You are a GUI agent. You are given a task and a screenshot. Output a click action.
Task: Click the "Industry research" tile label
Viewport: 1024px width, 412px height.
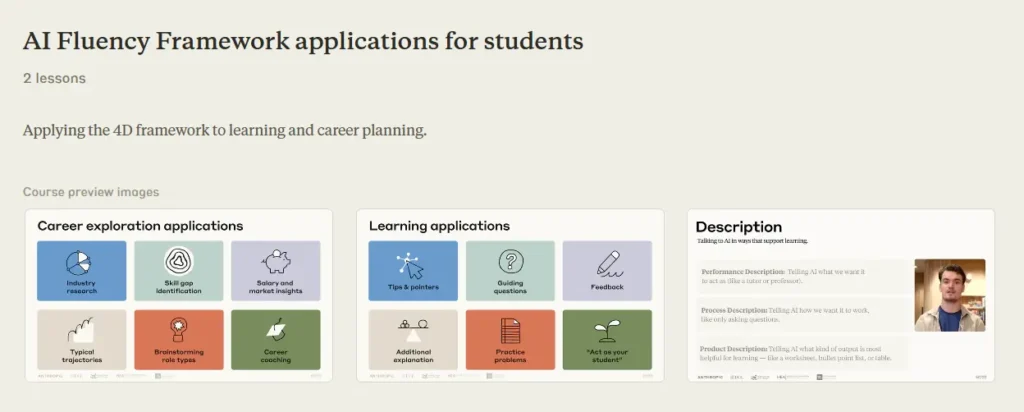(82, 287)
